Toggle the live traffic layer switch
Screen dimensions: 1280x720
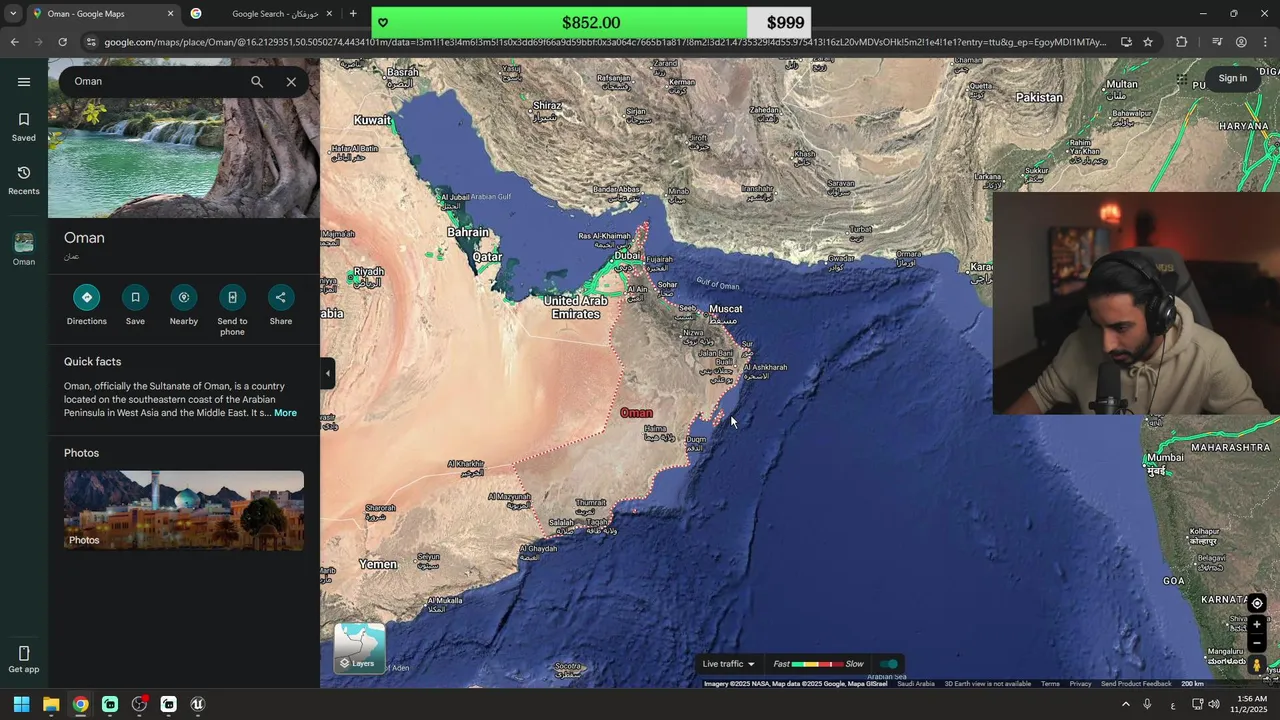(x=888, y=664)
